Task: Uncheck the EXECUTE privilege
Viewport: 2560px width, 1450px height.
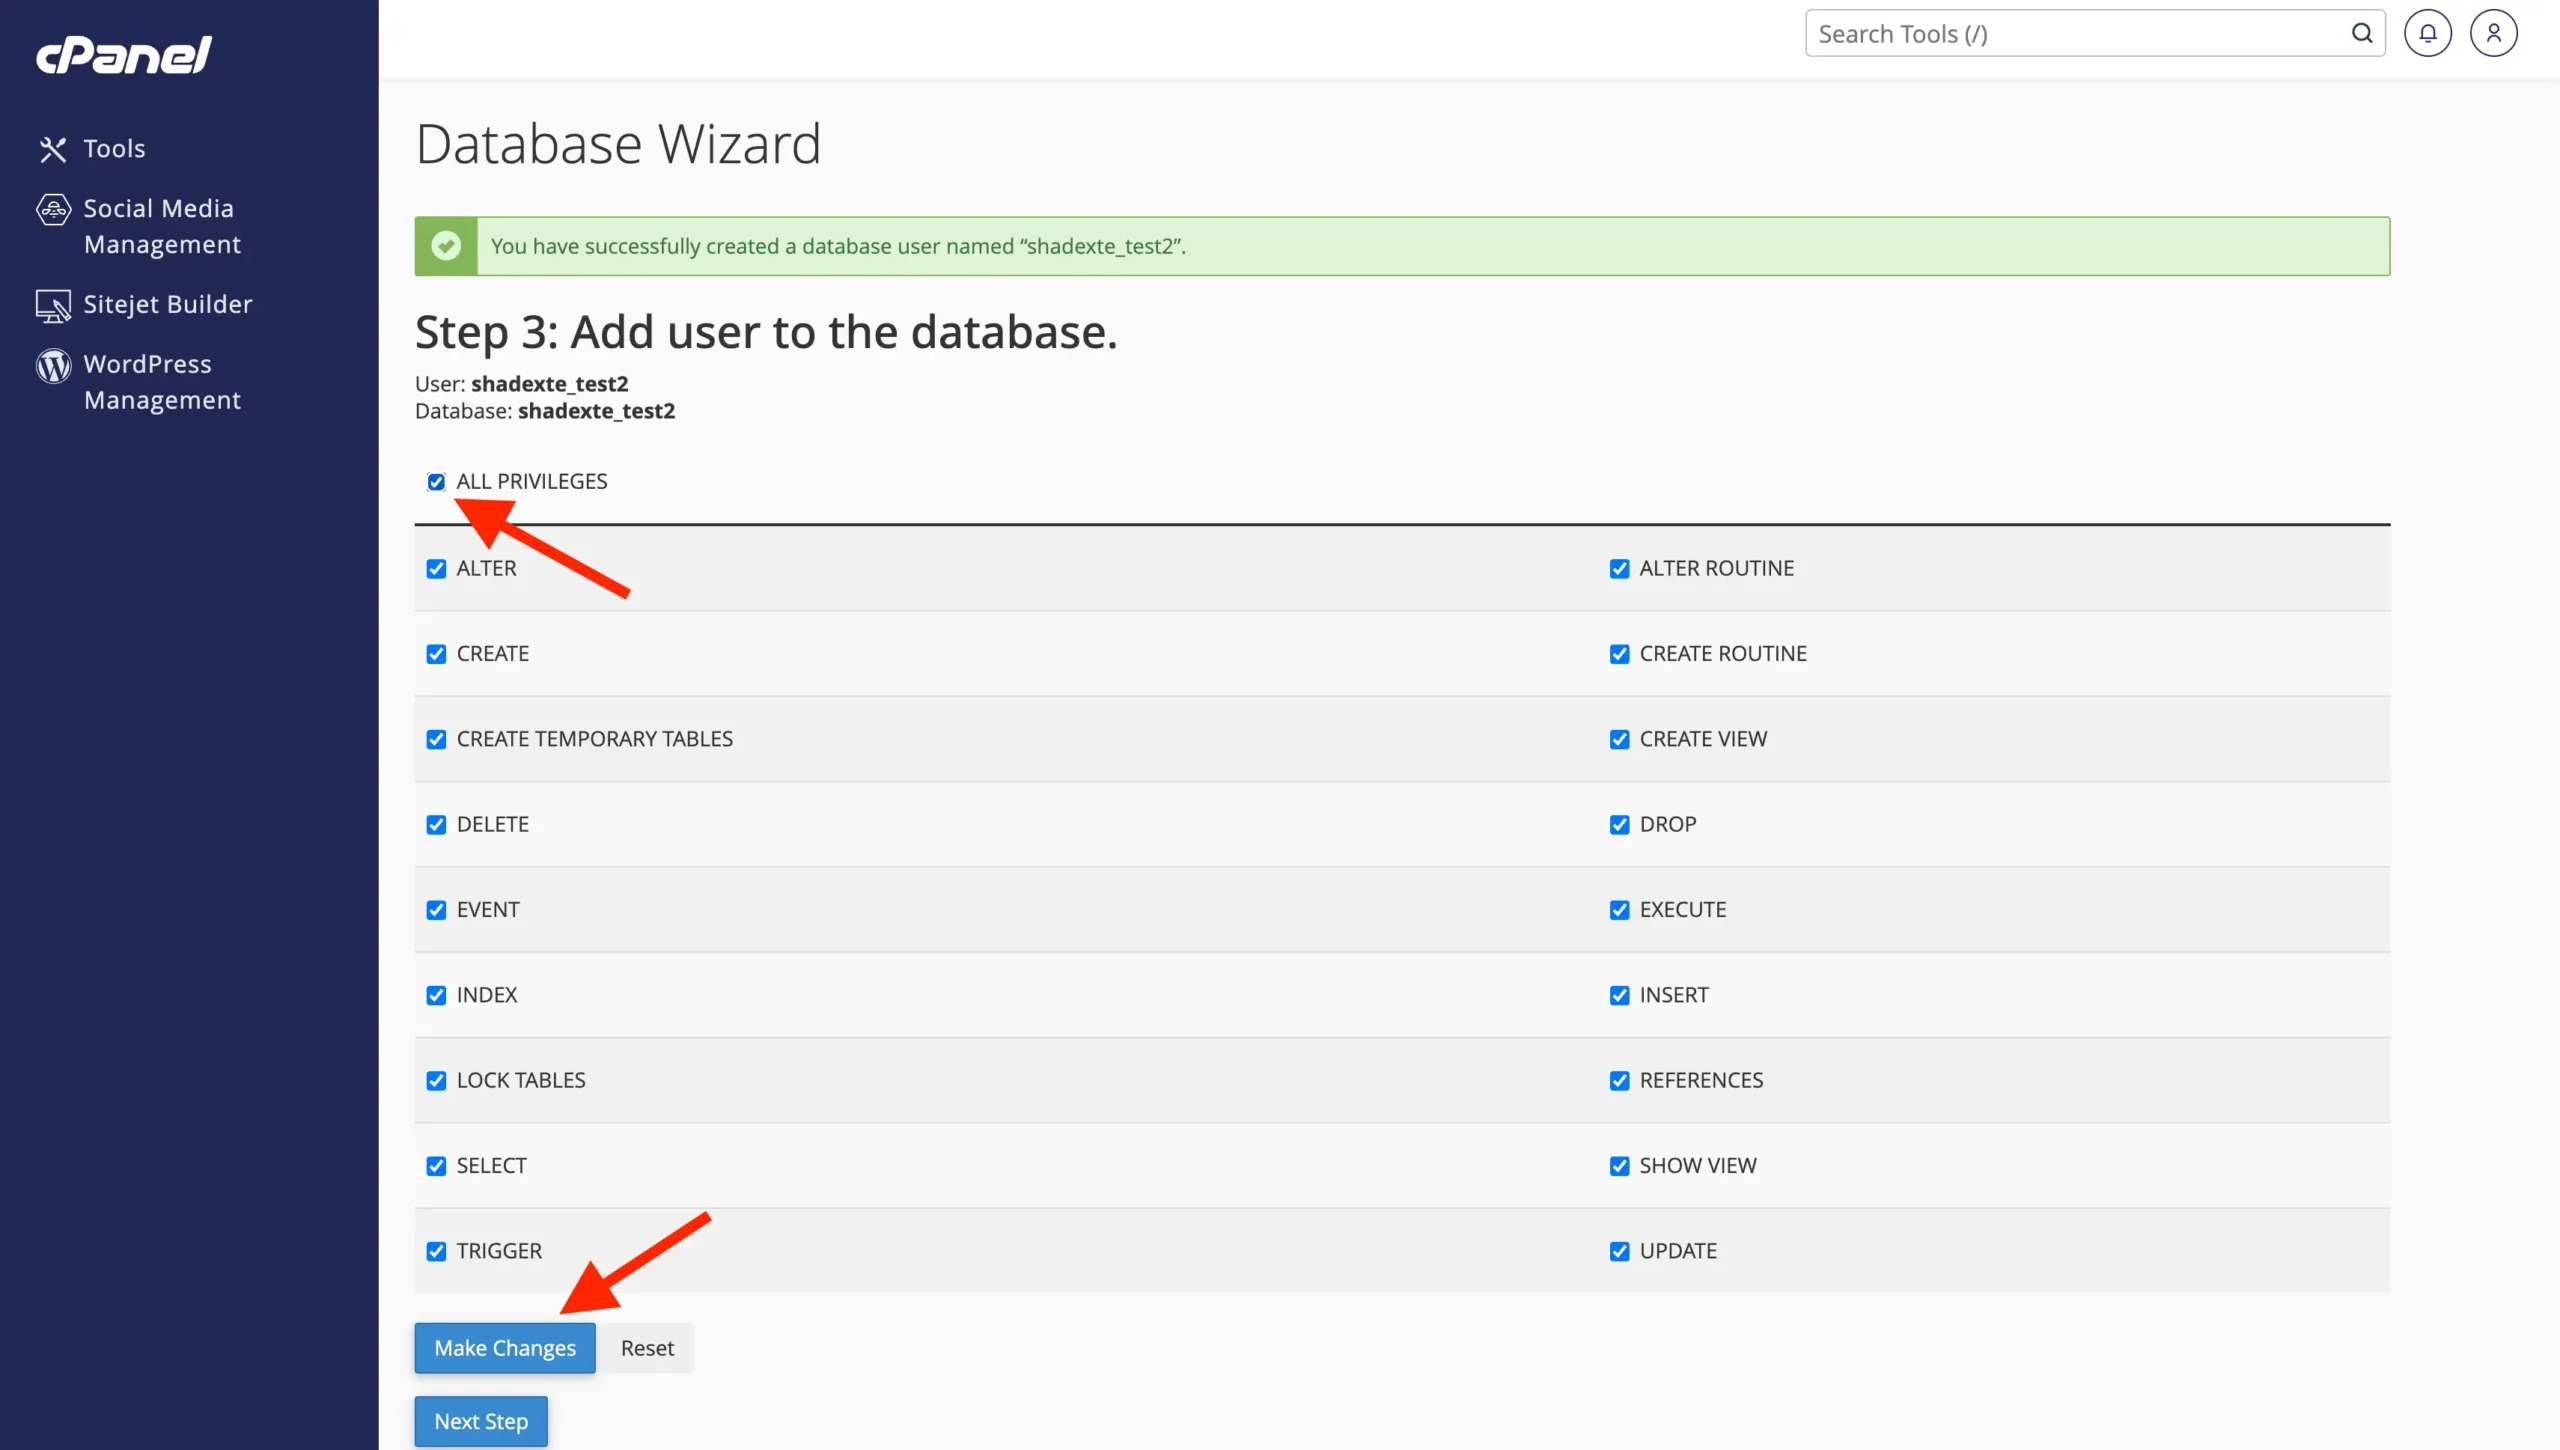Action: 1619,910
